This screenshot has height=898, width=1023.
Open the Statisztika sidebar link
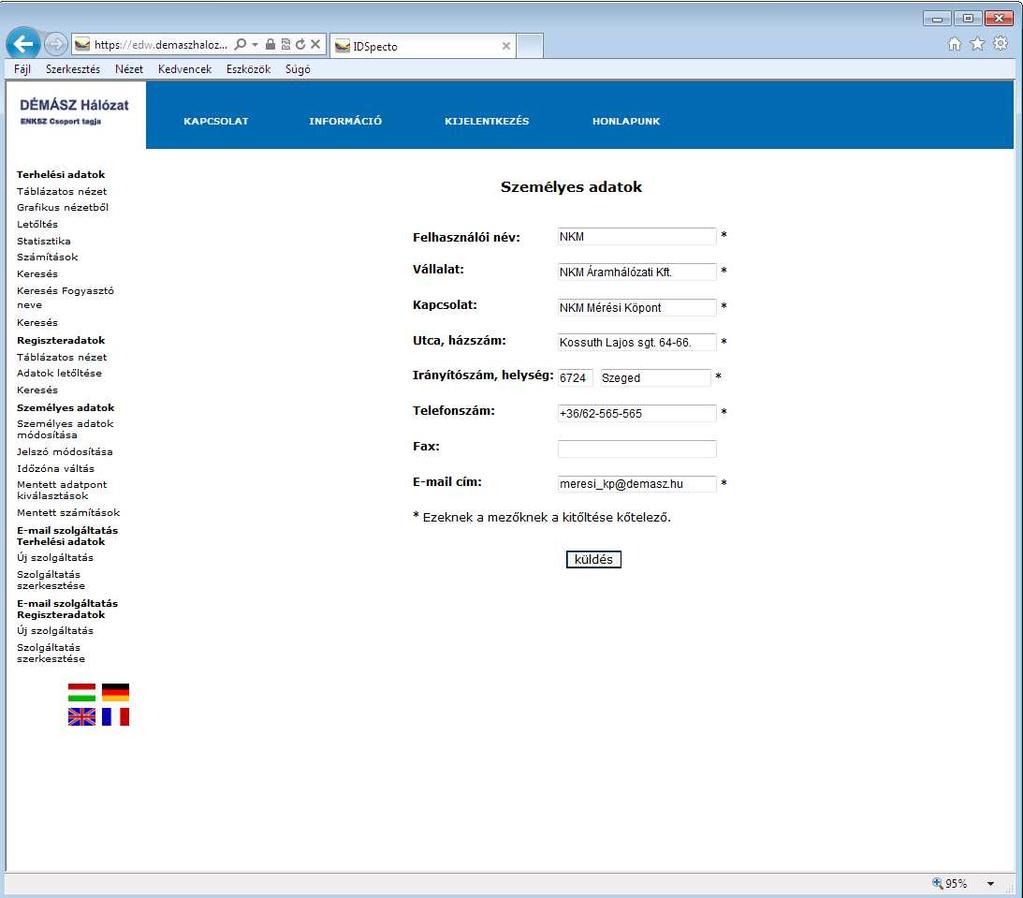tap(44, 241)
